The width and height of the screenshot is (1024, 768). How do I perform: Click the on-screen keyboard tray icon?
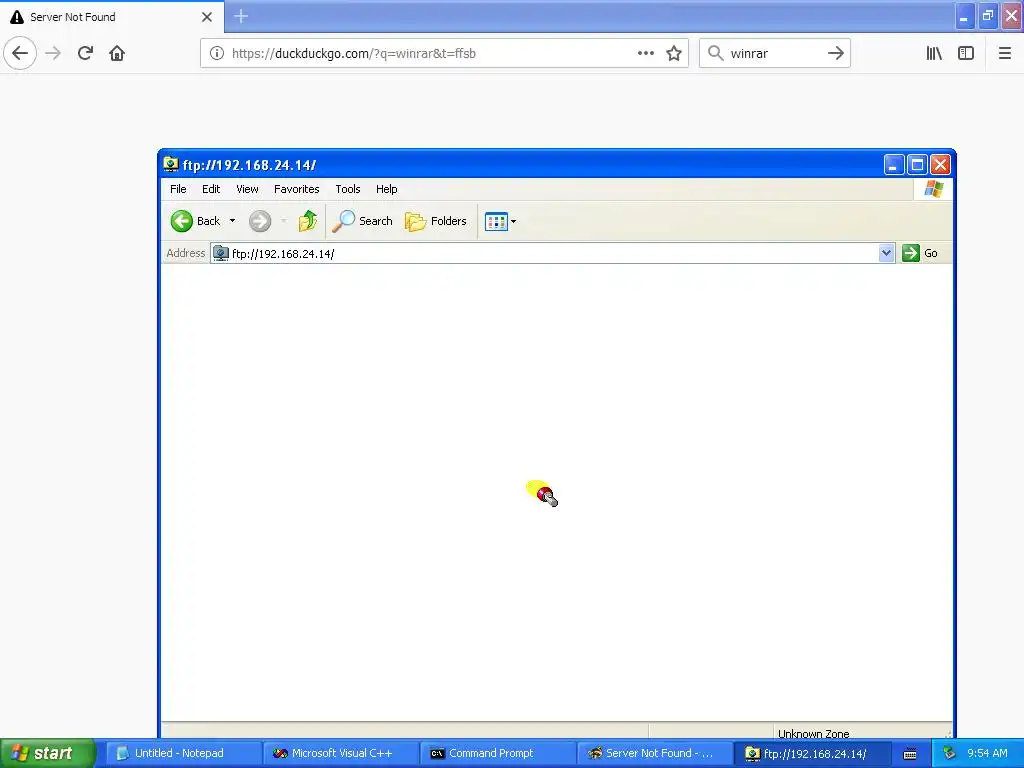click(x=910, y=754)
